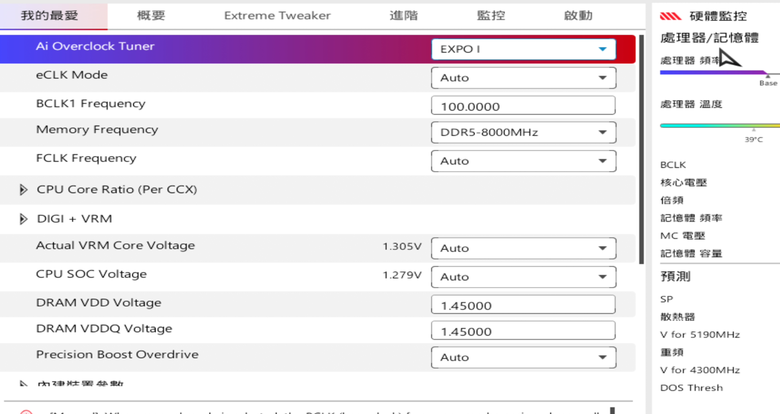
Task: Open the 監控 tab
Action: (491, 15)
